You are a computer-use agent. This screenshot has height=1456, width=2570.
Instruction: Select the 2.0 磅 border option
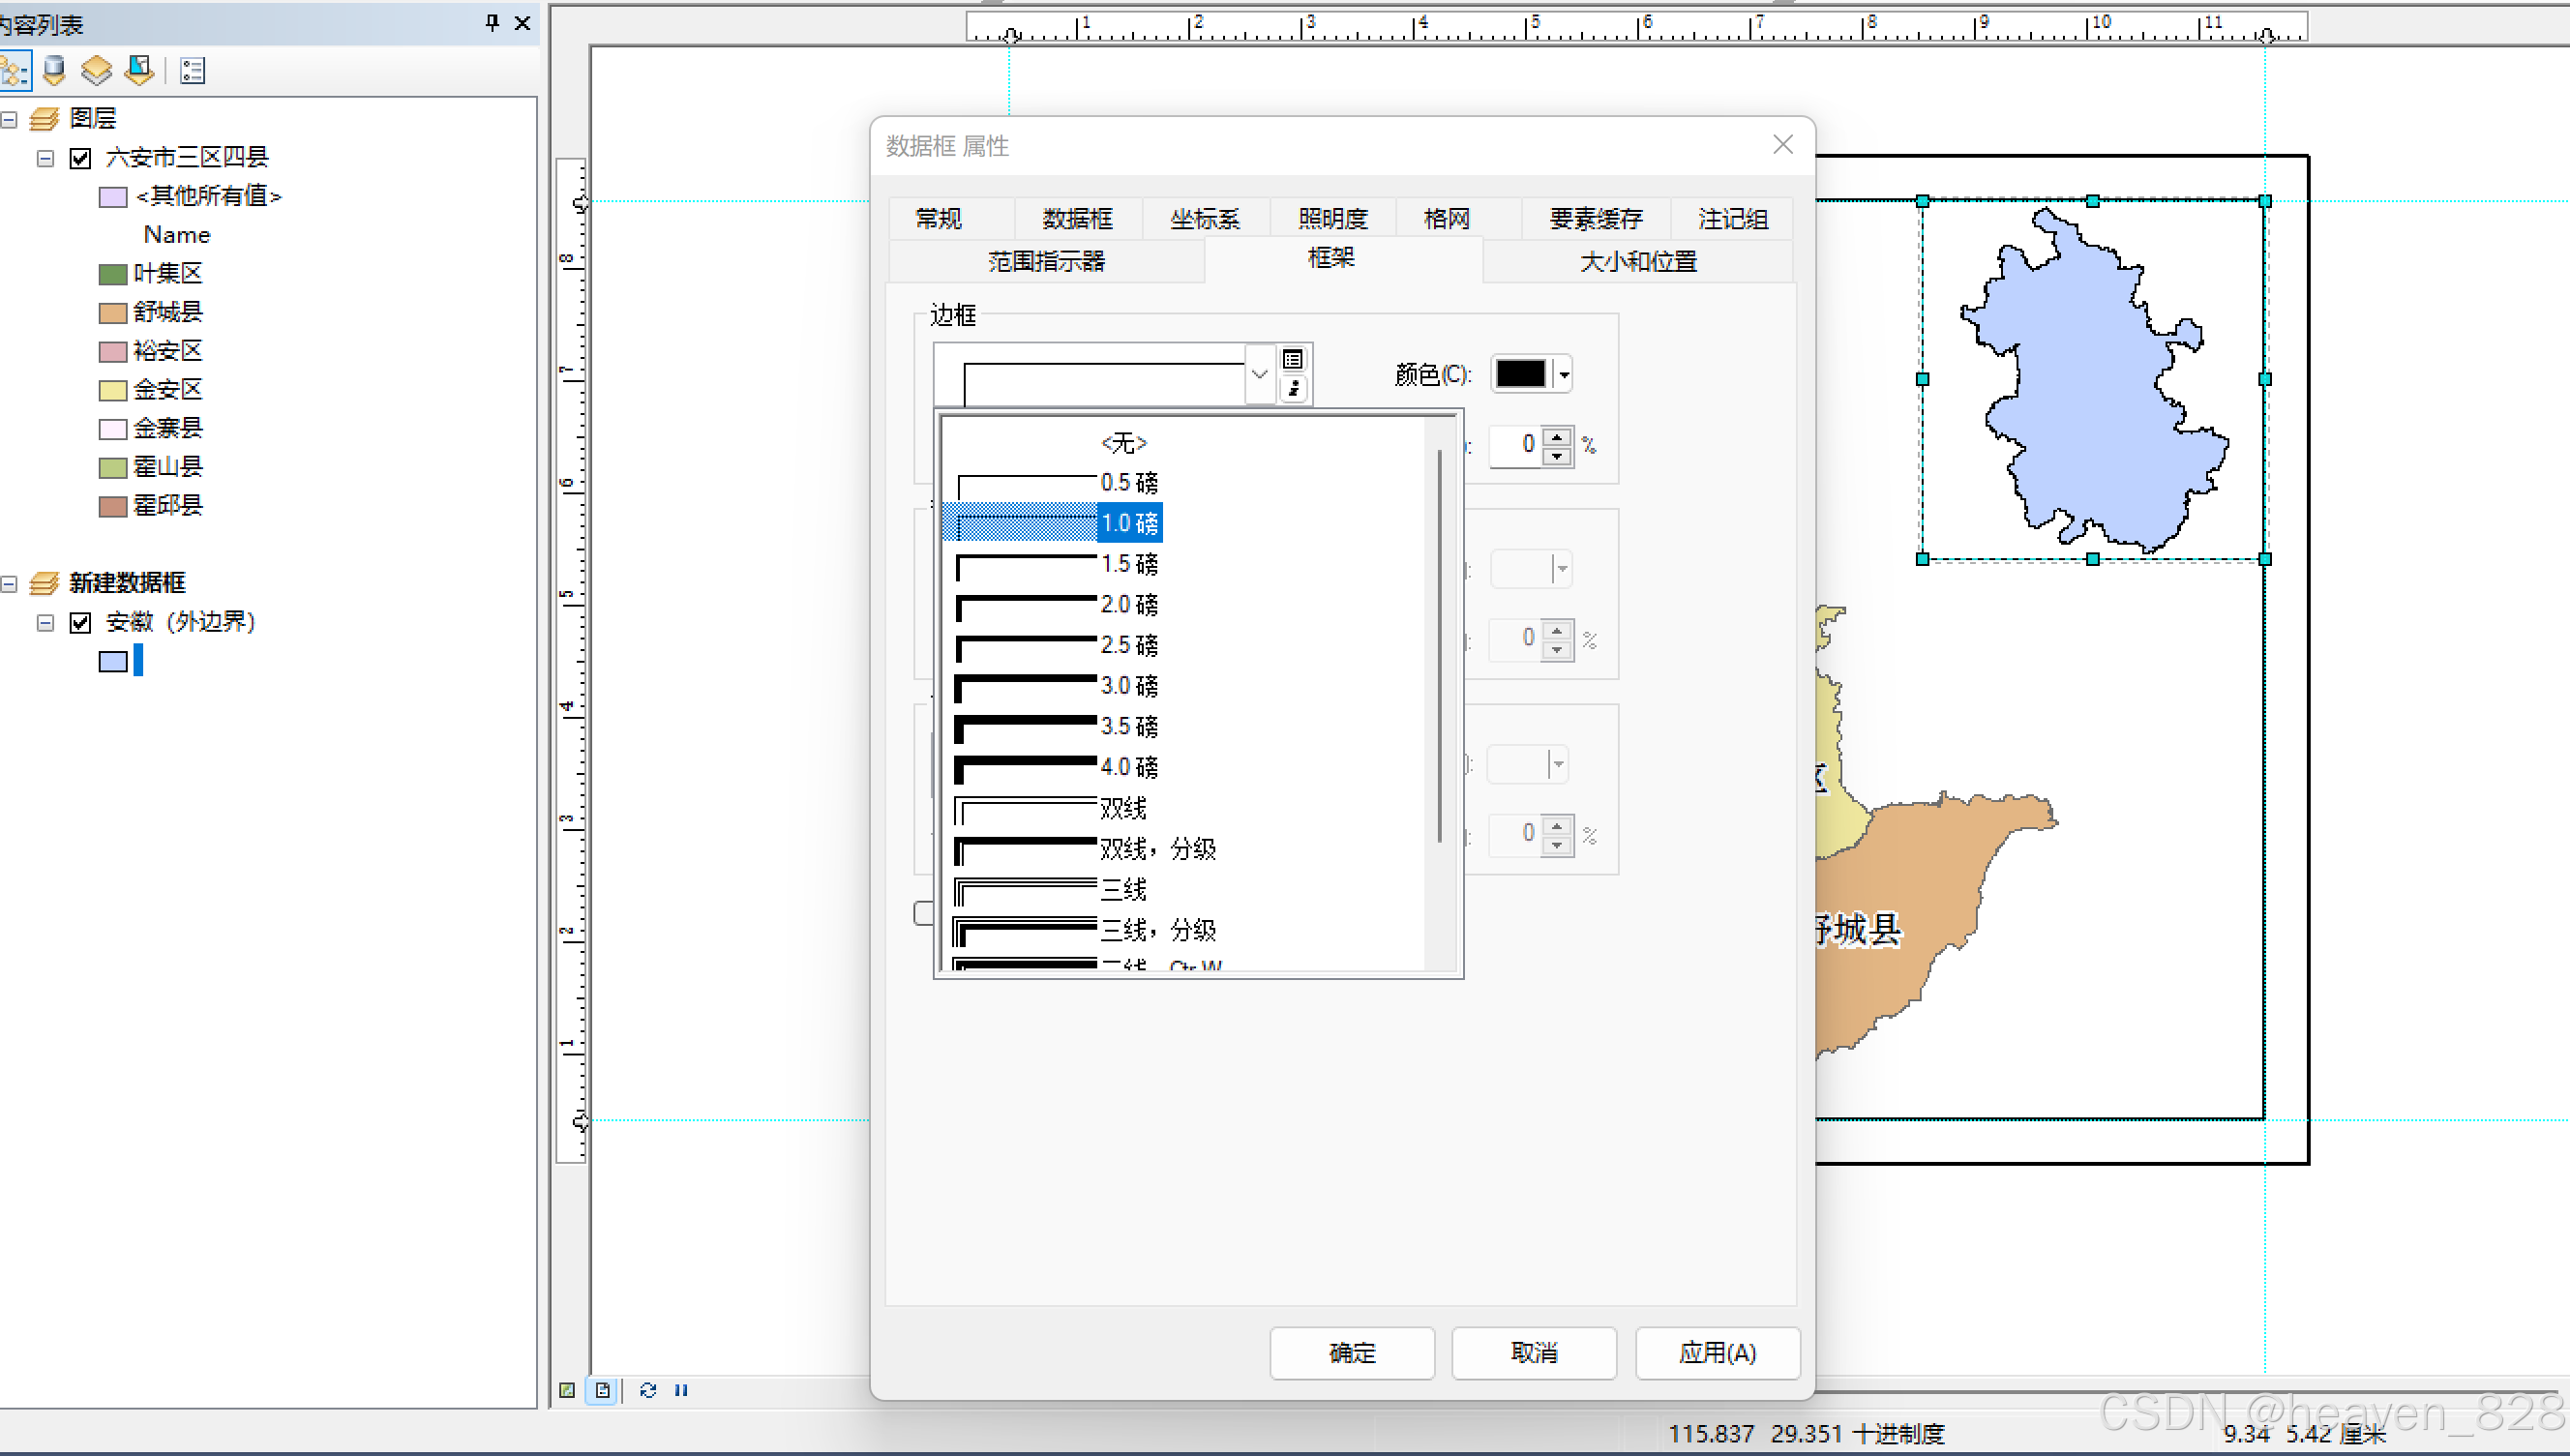[x=1128, y=604]
